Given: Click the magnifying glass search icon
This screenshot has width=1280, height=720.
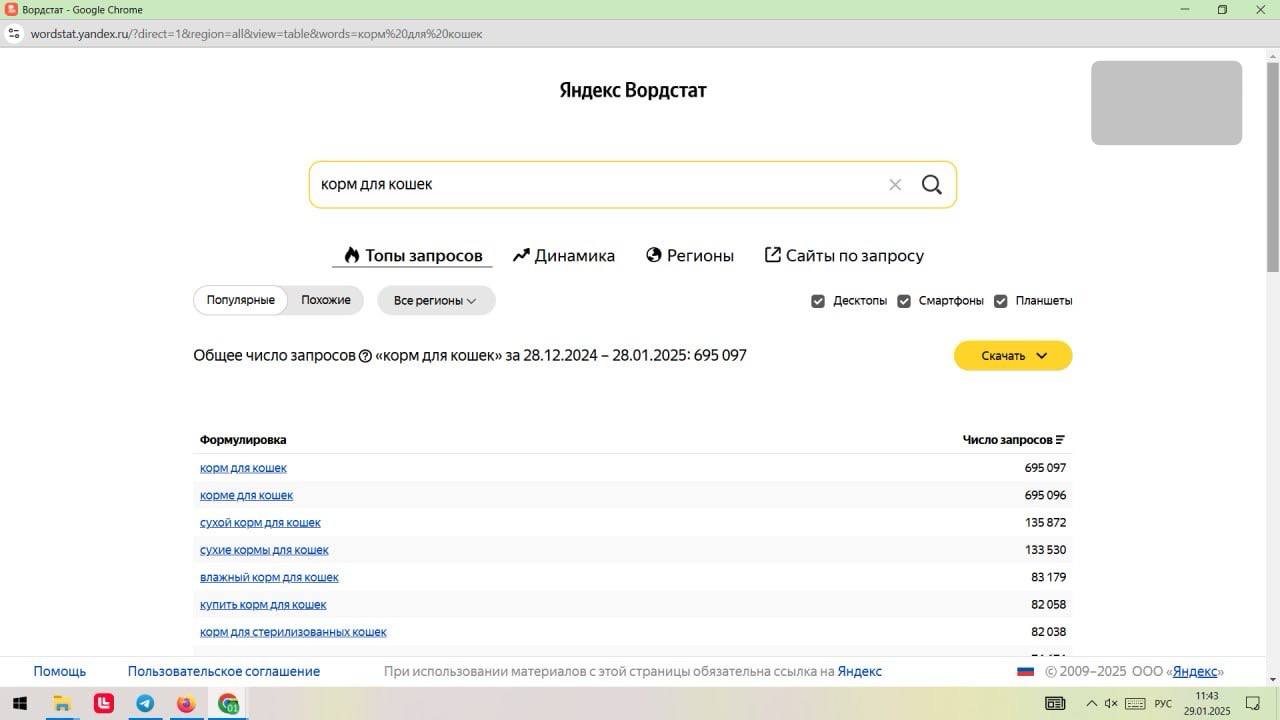Looking at the screenshot, I should click(931, 185).
